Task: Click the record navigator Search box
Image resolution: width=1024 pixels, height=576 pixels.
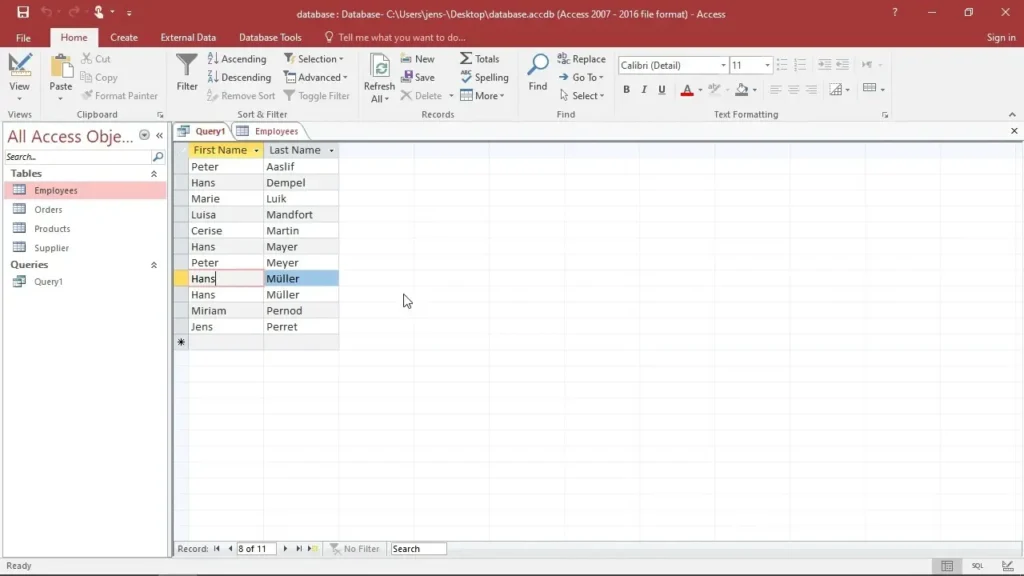Action: (x=418, y=549)
